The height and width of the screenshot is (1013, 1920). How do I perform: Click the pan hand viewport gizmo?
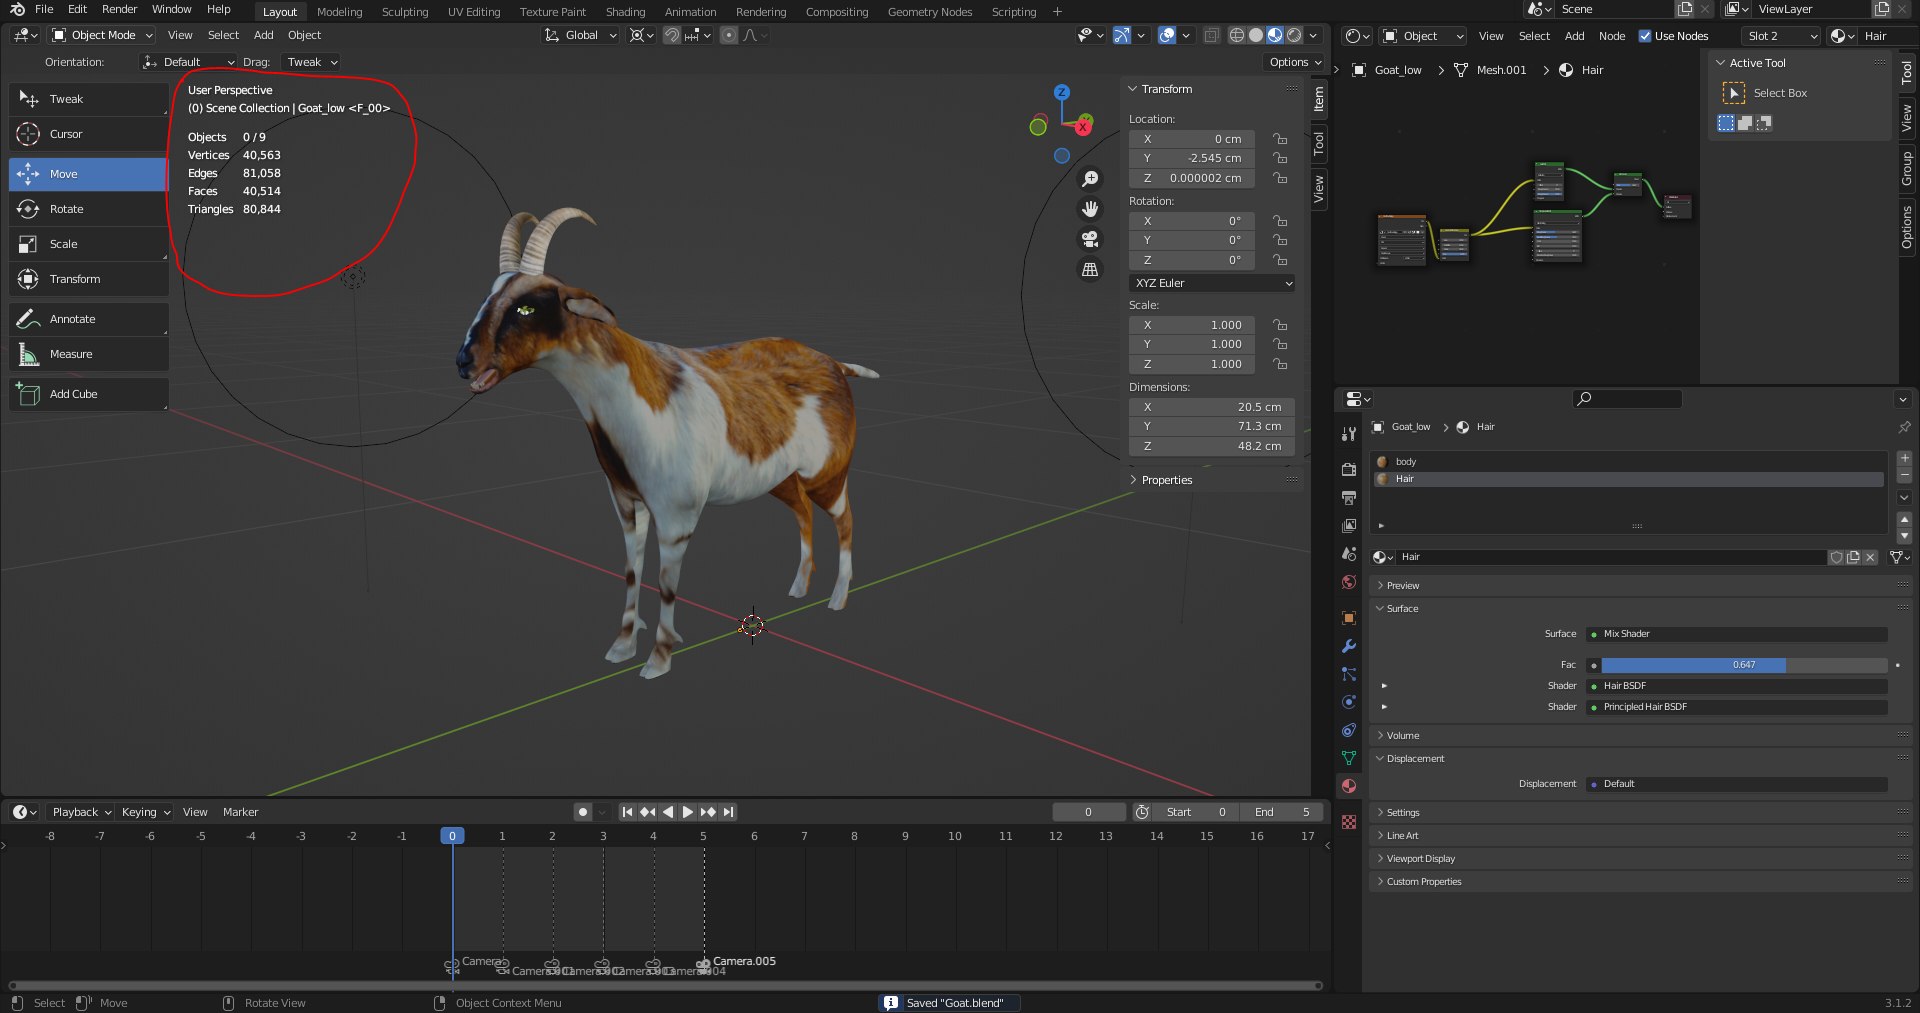(x=1090, y=209)
